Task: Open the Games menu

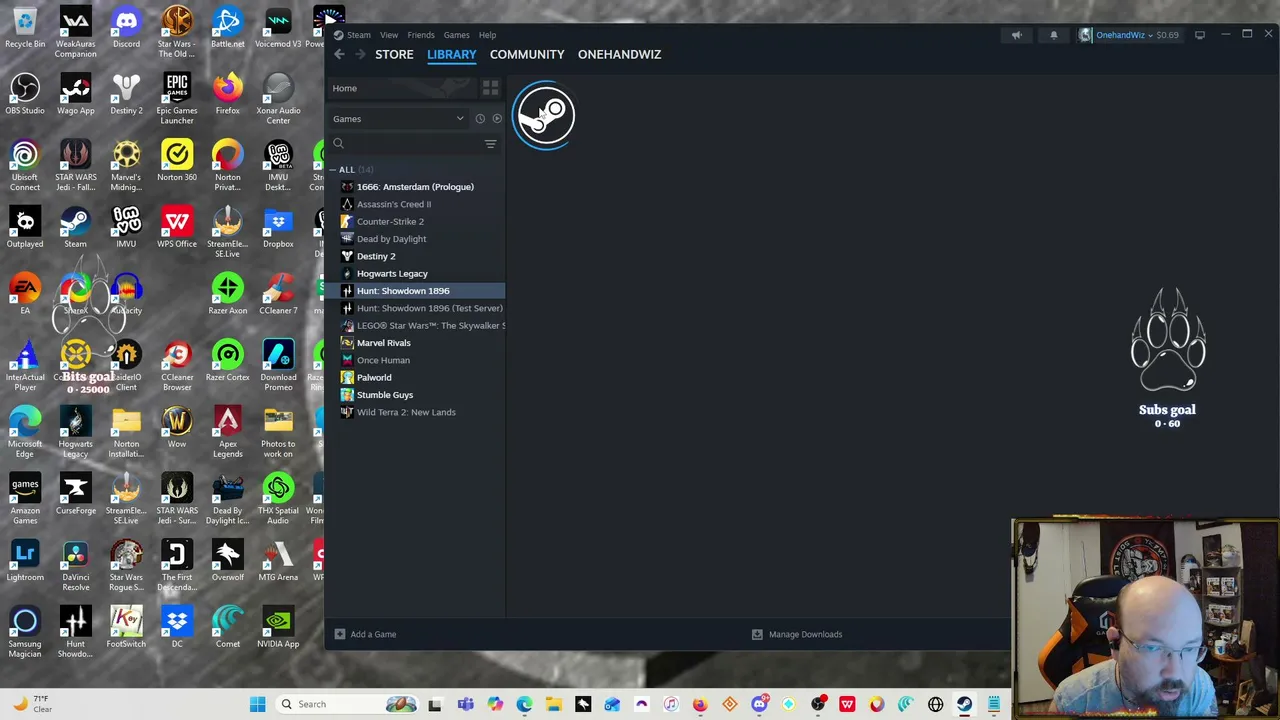Action: click(456, 35)
